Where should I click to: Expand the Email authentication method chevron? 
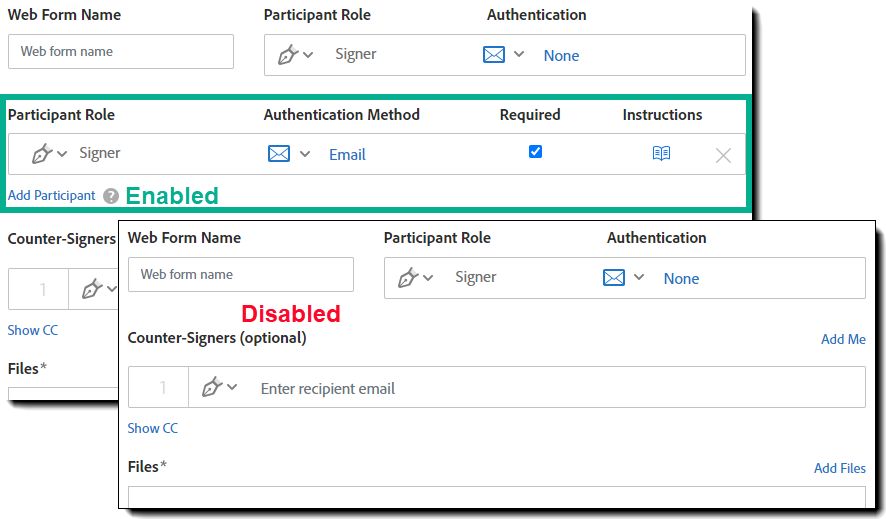tap(305, 154)
